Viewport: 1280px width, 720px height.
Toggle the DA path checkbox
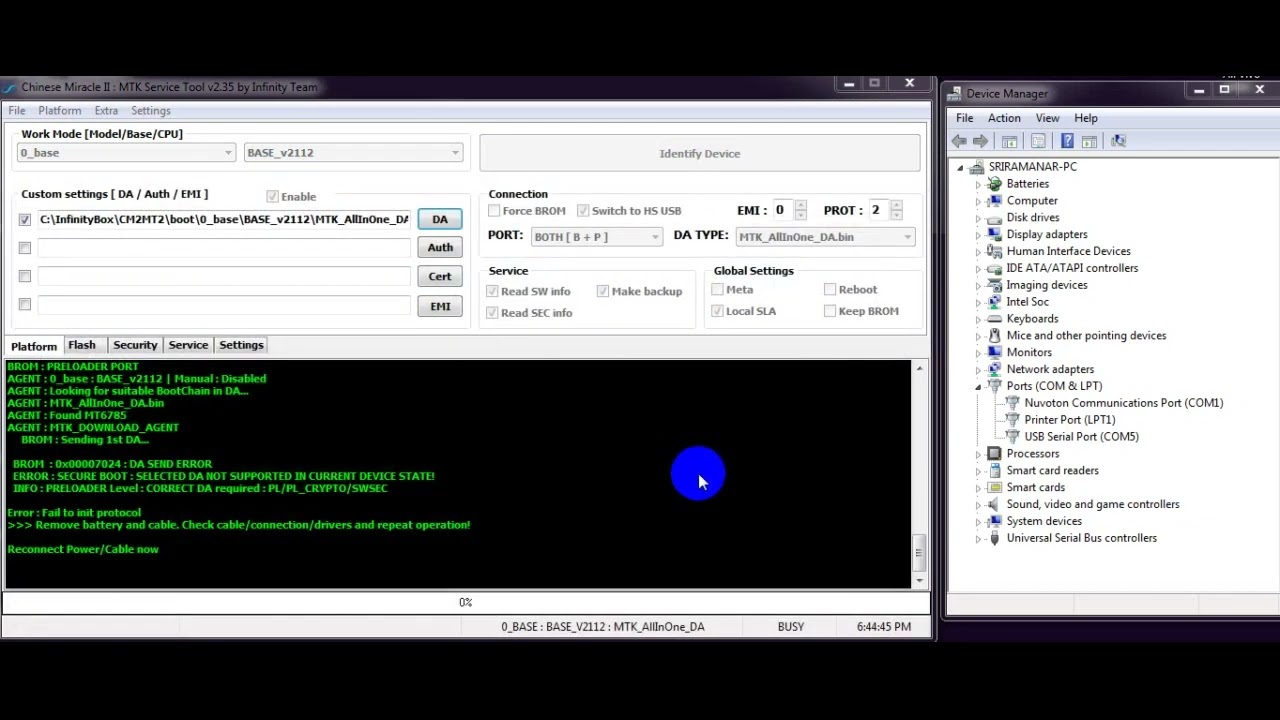point(25,220)
